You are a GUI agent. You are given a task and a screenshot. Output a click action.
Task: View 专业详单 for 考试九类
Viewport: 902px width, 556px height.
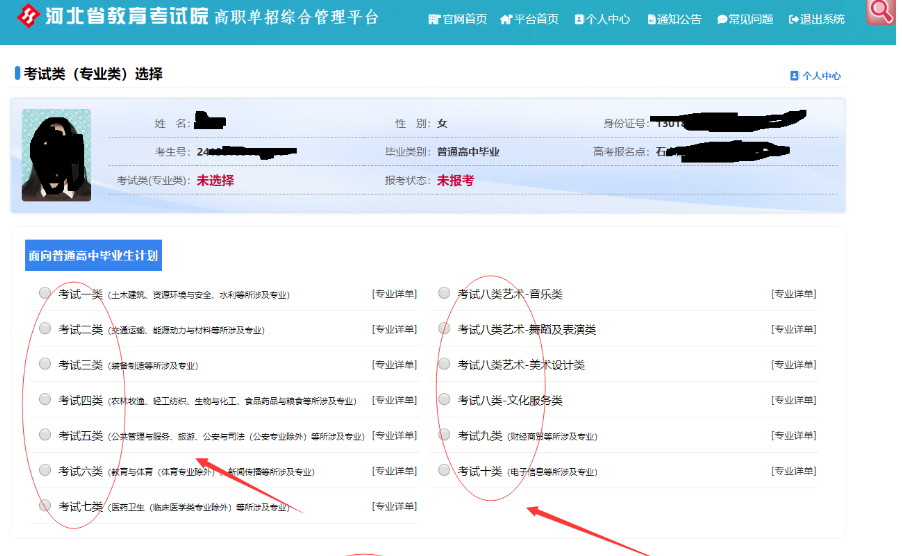click(793, 435)
